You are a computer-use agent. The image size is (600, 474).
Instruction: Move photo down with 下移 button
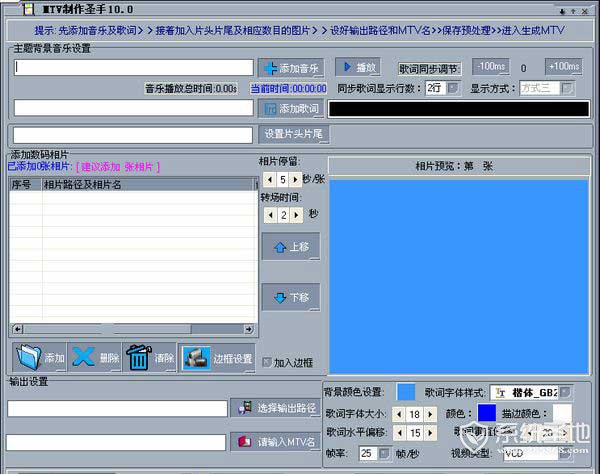pos(291,297)
